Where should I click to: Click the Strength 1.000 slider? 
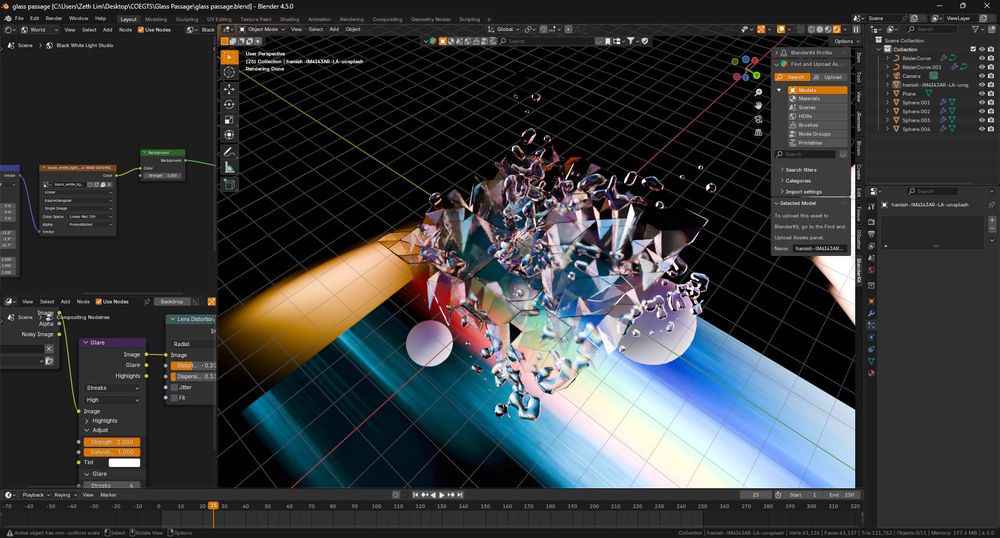click(112, 442)
